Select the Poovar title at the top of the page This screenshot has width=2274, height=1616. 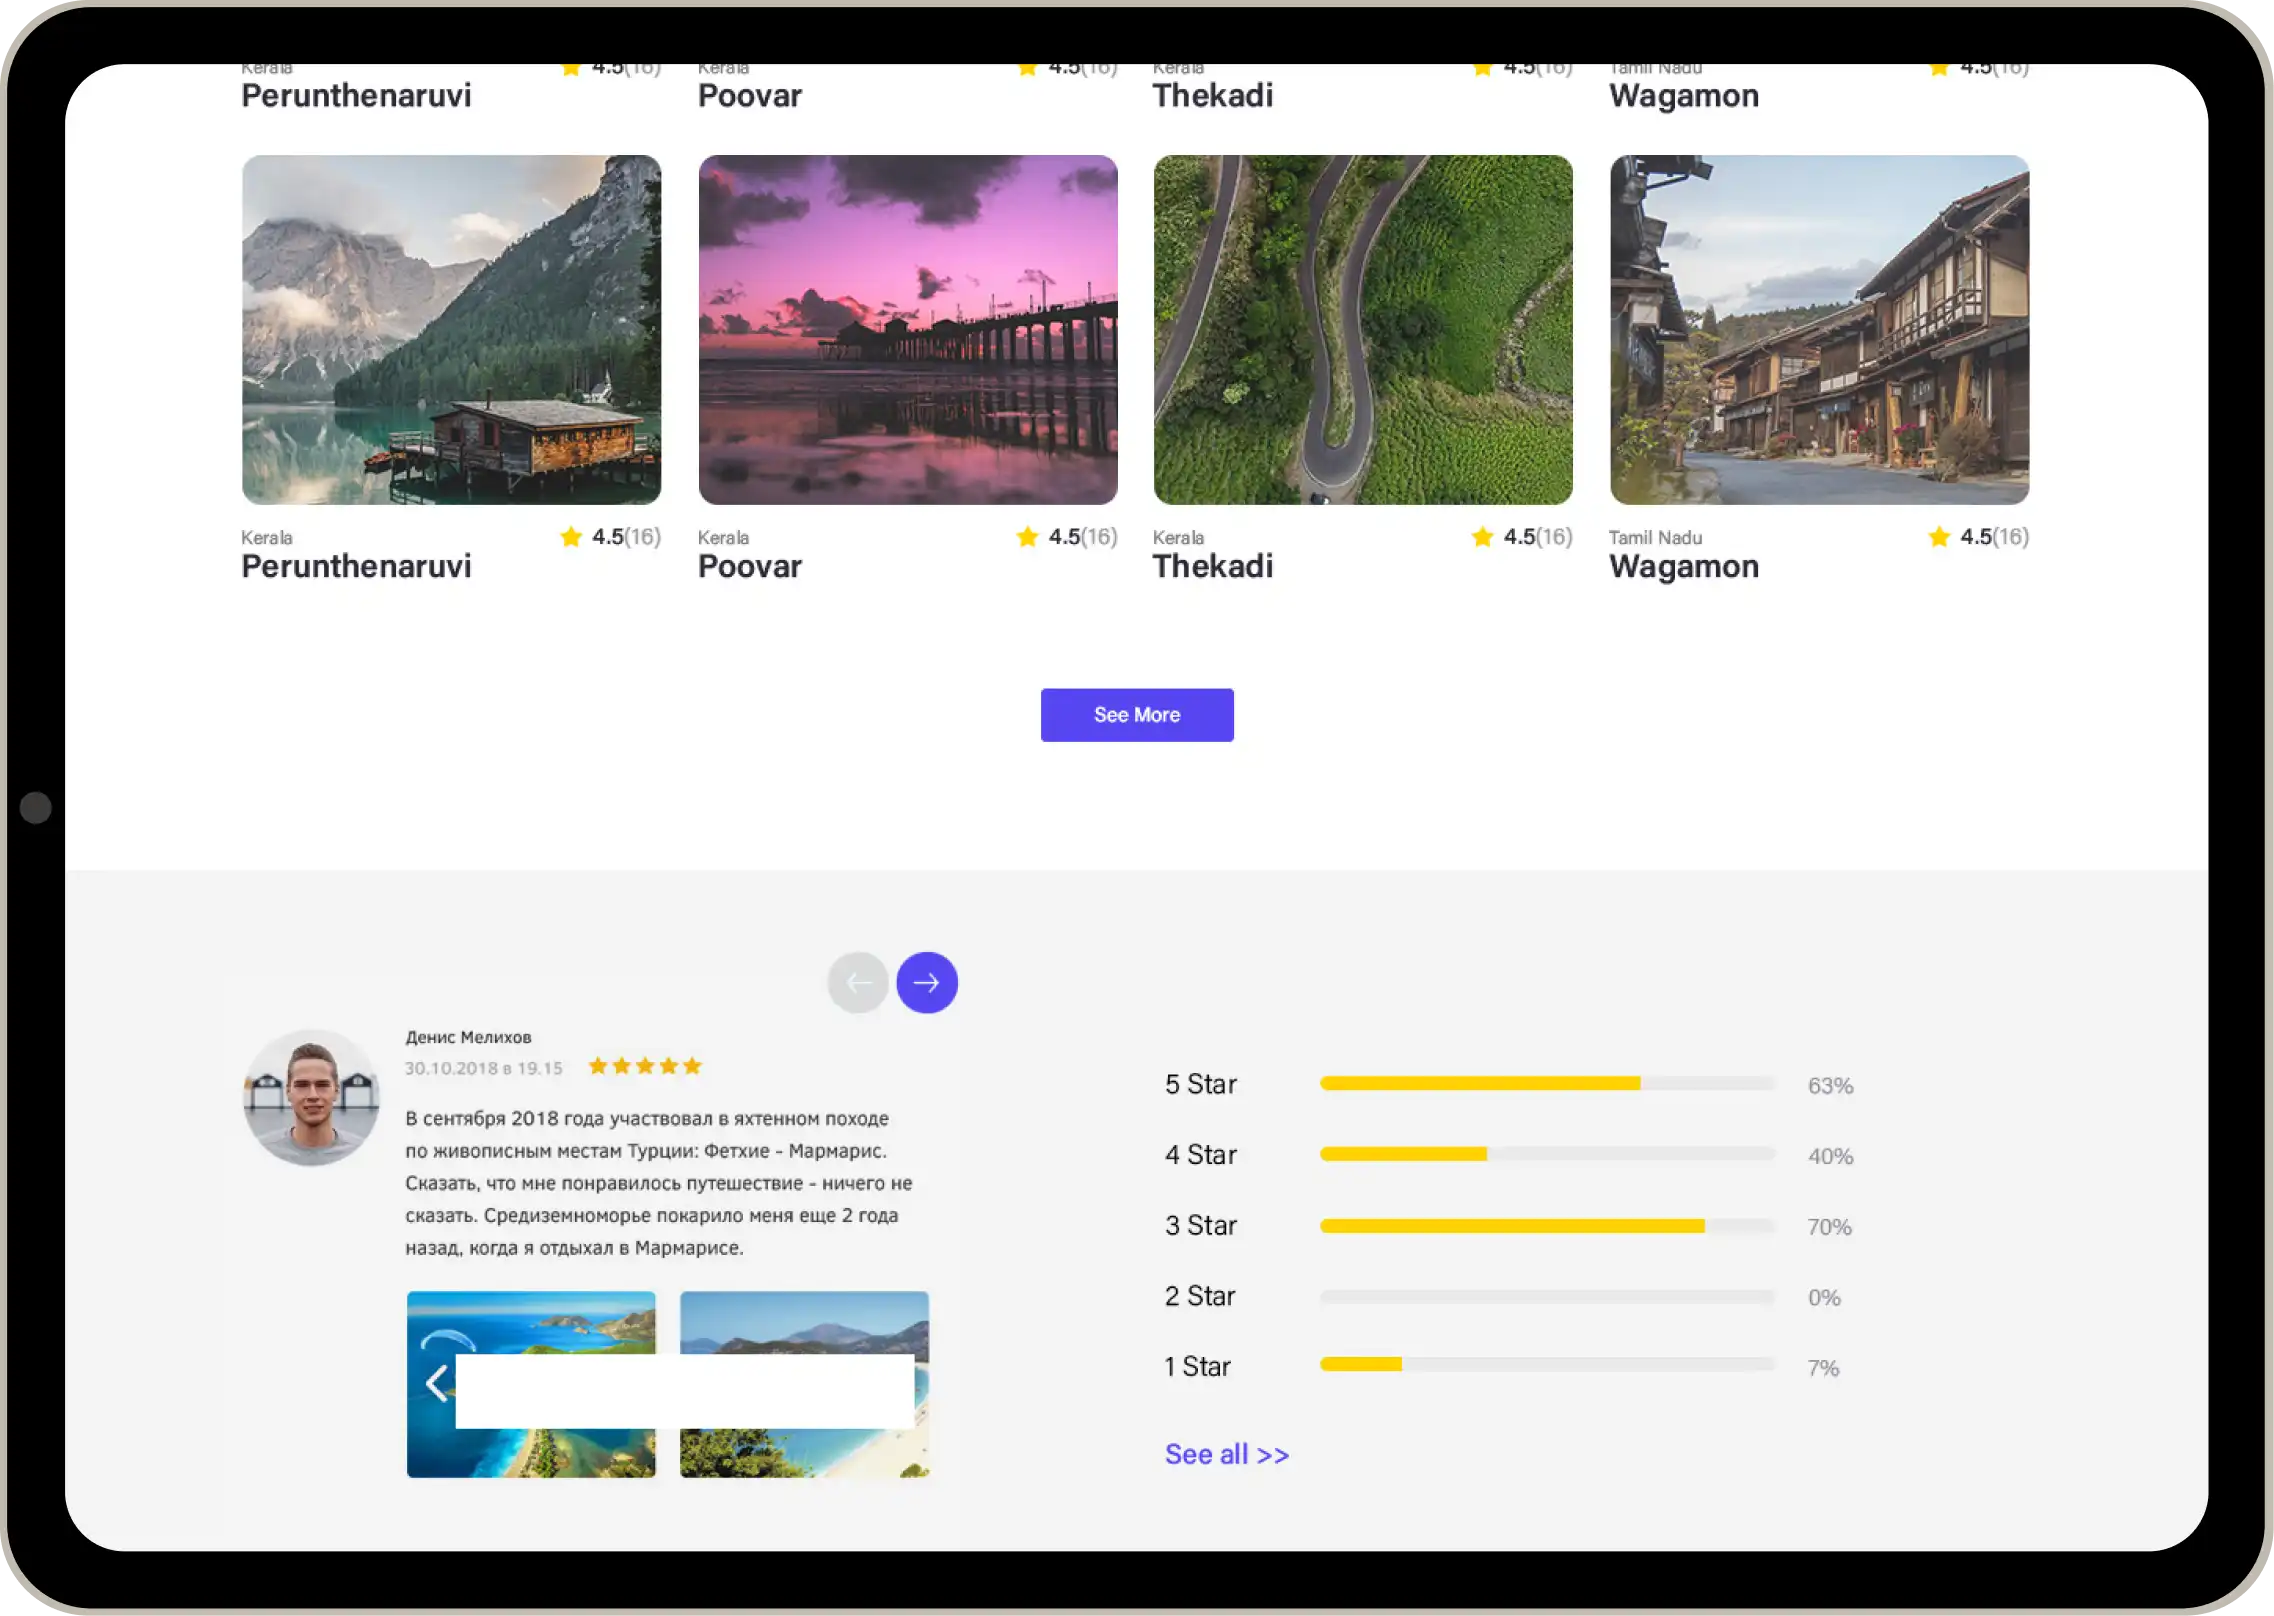click(750, 96)
